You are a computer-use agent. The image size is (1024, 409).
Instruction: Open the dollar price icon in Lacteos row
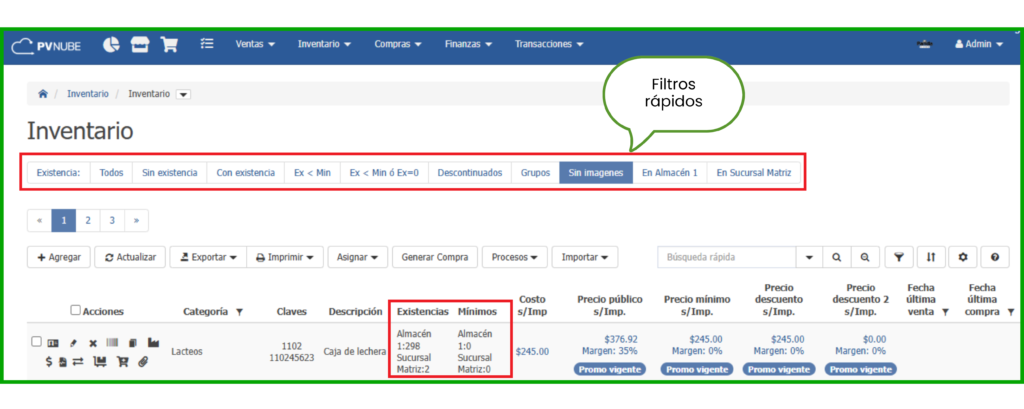[x=49, y=361]
